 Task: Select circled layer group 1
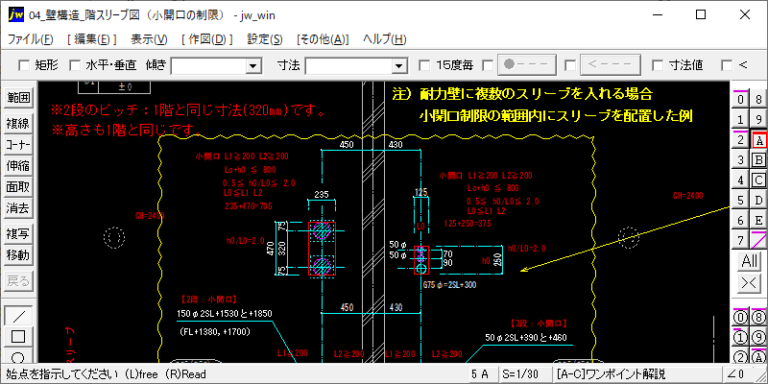[x=741, y=337]
